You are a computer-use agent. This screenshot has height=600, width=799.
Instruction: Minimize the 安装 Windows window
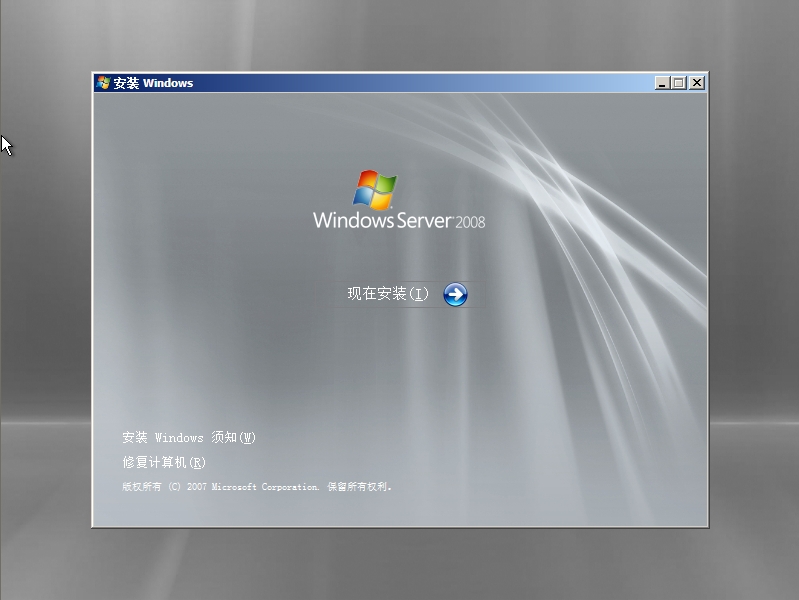pos(662,83)
